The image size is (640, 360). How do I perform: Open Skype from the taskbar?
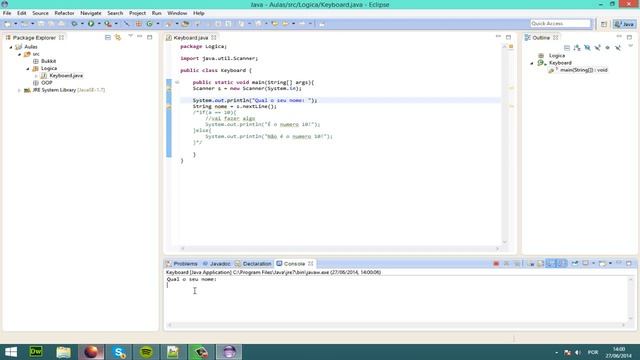(119, 351)
